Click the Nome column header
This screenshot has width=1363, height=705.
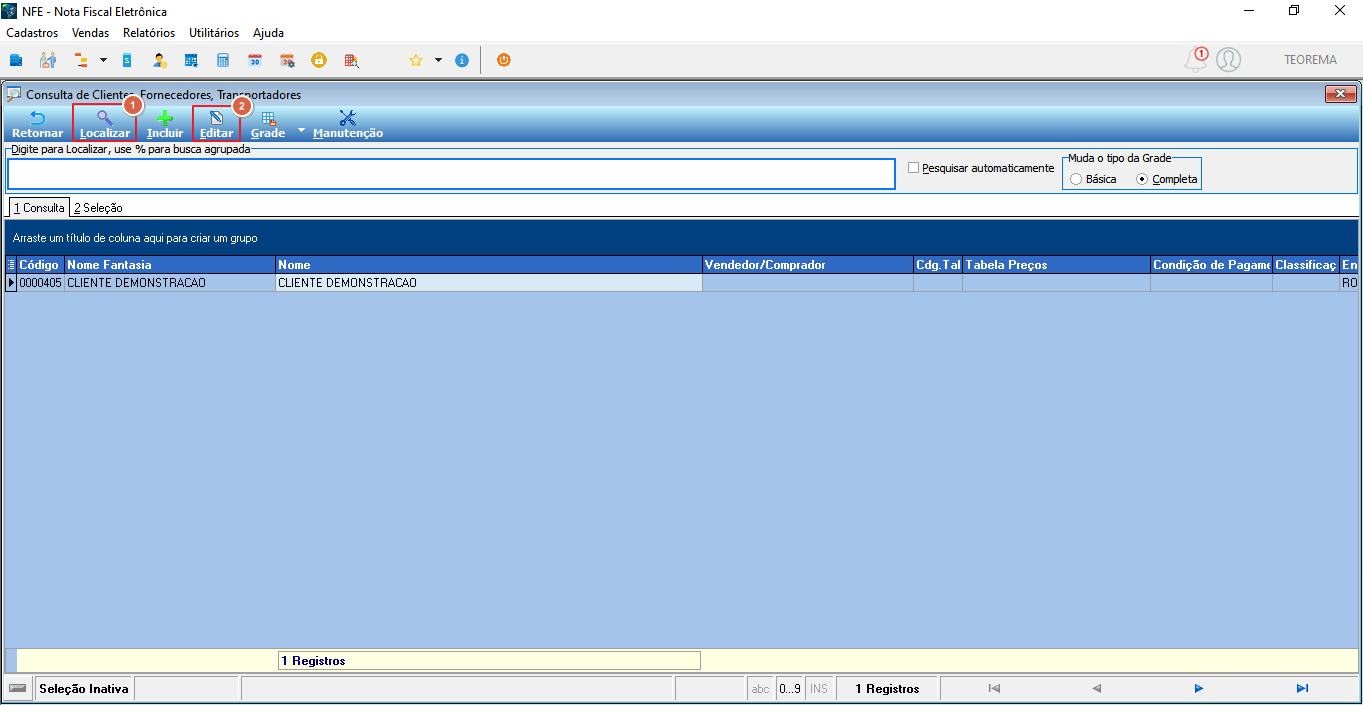click(489, 265)
